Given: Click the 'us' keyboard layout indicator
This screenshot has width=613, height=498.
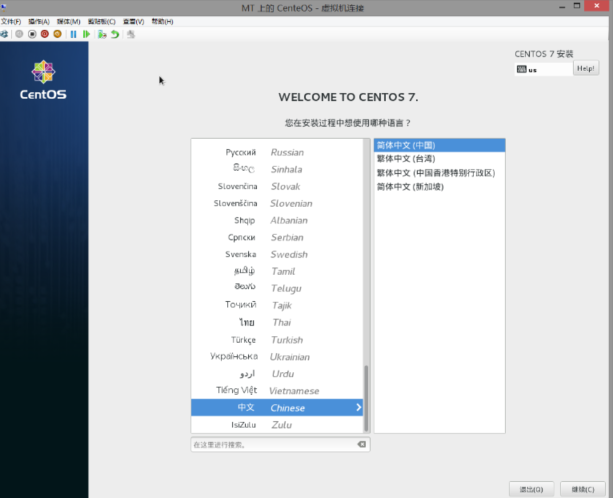Looking at the screenshot, I should [544, 70].
